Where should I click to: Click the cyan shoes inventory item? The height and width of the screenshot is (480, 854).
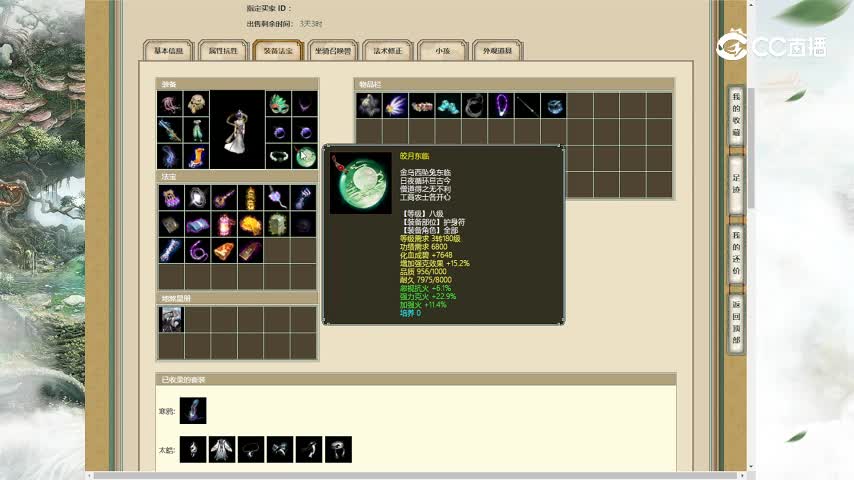click(x=448, y=105)
